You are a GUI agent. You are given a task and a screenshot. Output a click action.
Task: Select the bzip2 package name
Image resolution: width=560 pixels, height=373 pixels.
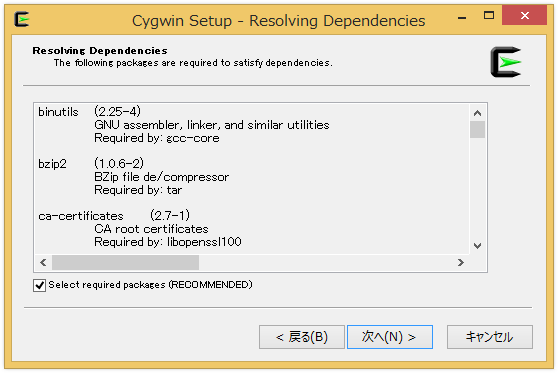tap(52, 164)
